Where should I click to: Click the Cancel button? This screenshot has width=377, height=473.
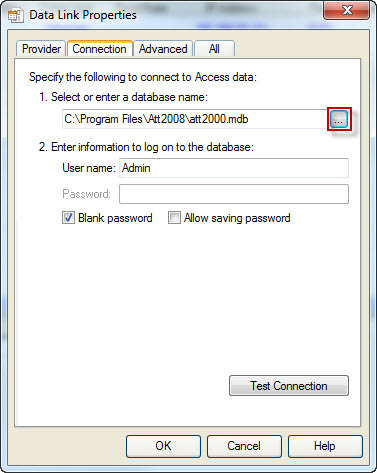pyautogui.click(x=244, y=446)
